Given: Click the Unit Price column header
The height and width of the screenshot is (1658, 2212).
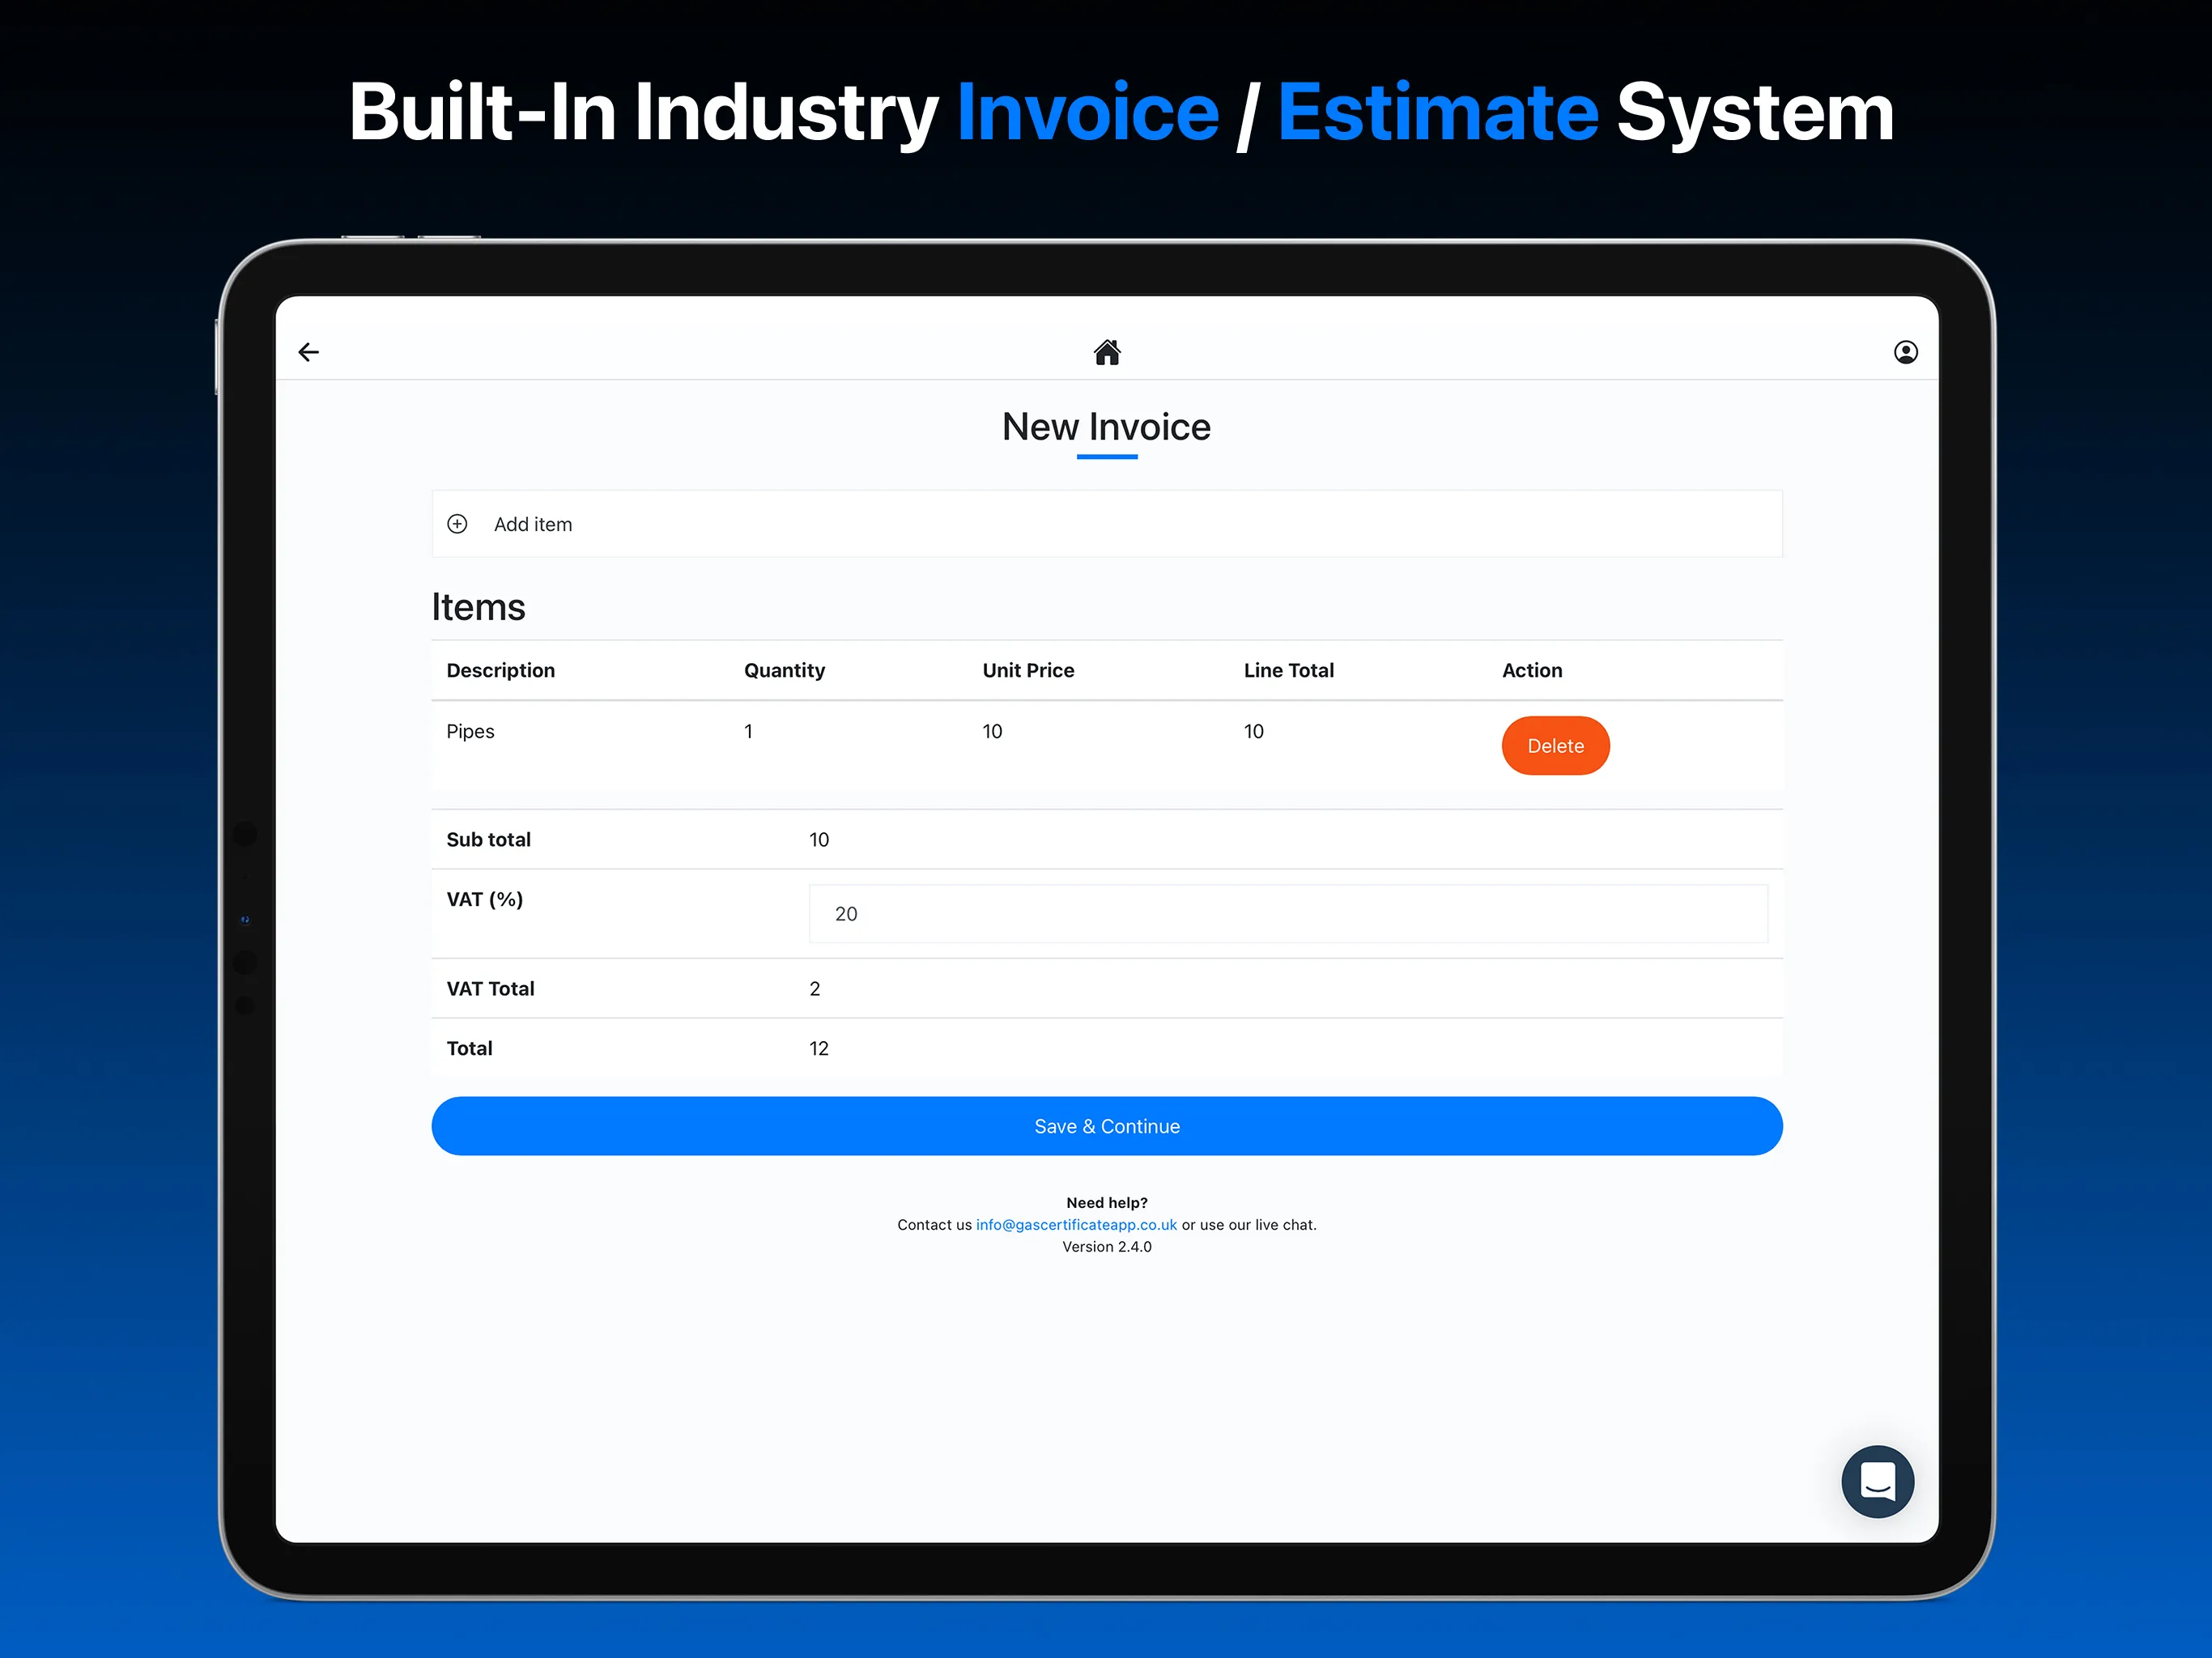Looking at the screenshot, I should 1028,670.
